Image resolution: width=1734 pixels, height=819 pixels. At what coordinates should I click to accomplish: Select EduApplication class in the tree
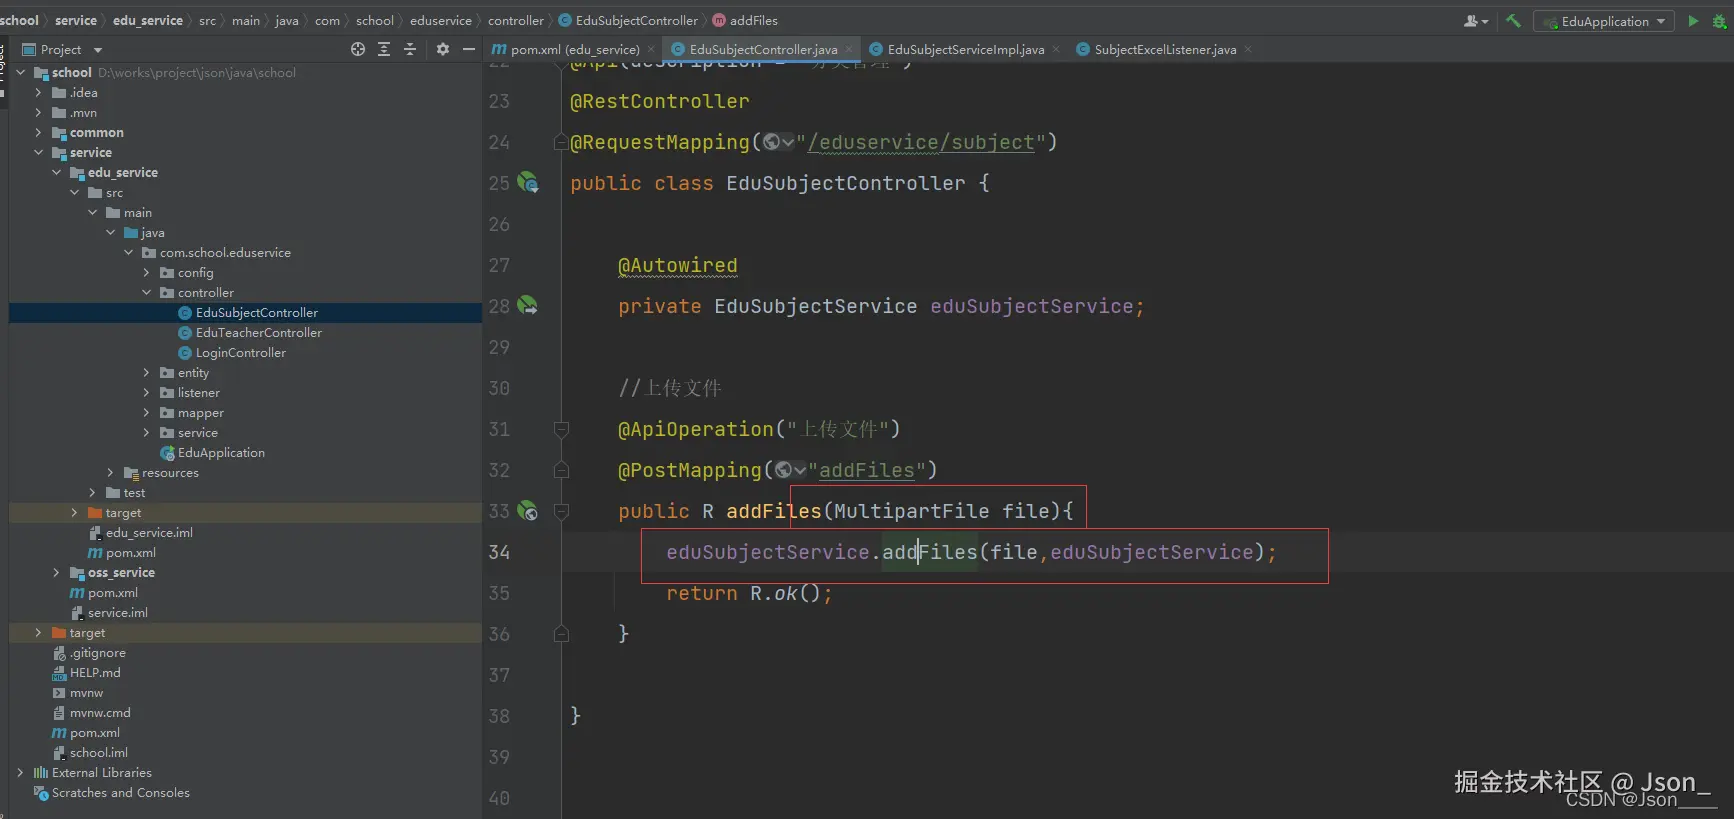coord(221,452)
